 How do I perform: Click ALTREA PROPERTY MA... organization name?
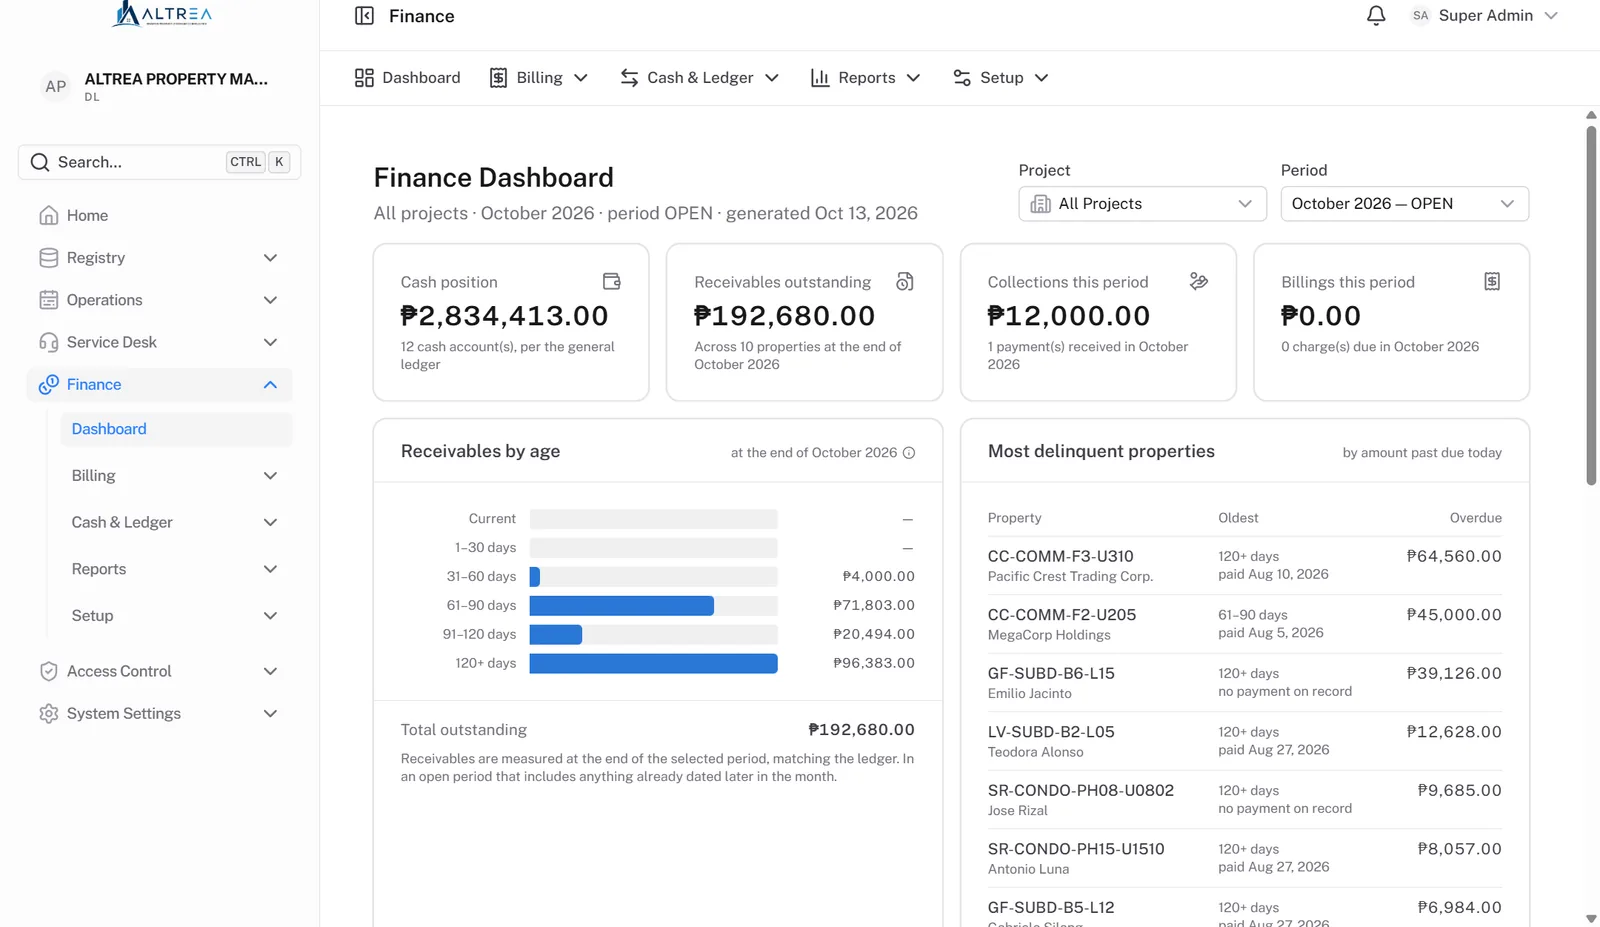tap(176, 79)
